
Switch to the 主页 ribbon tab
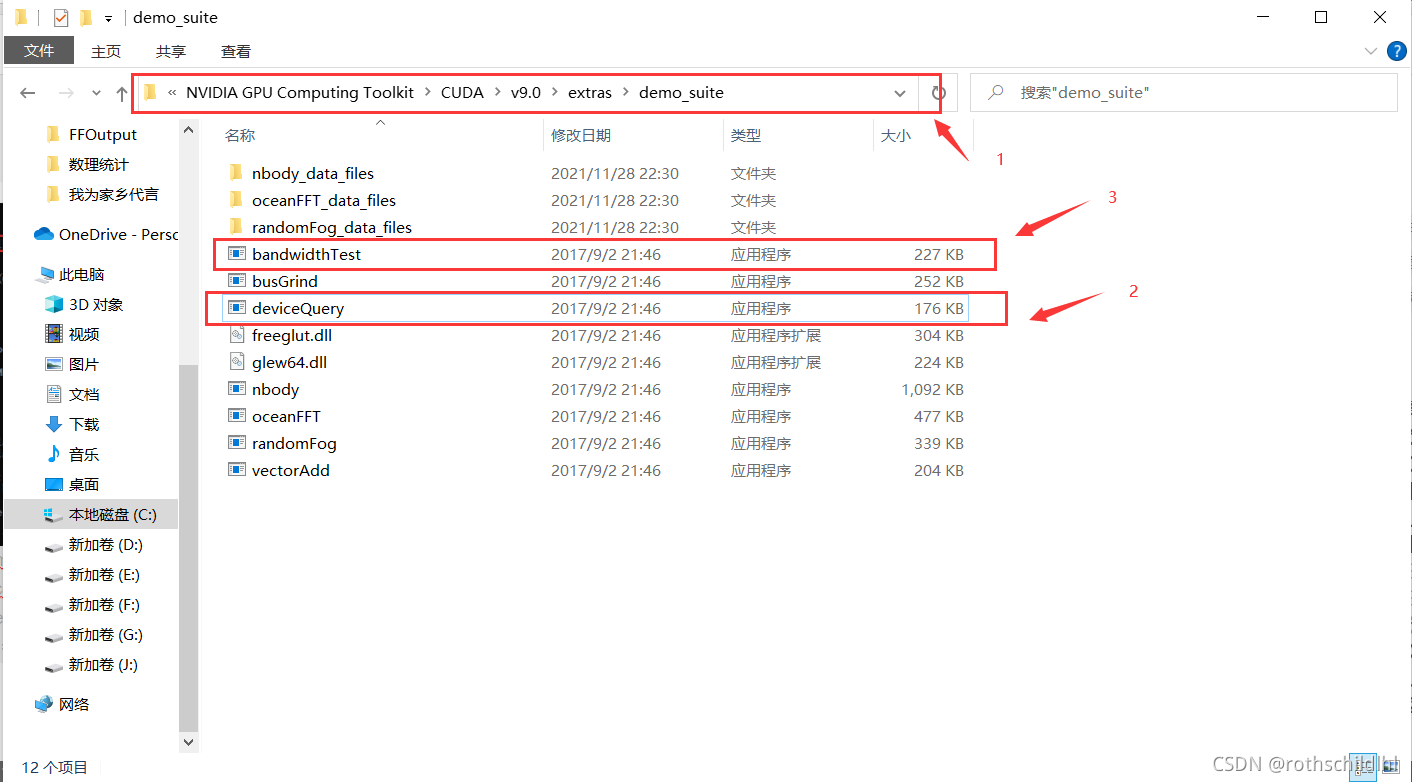(106, 51)
